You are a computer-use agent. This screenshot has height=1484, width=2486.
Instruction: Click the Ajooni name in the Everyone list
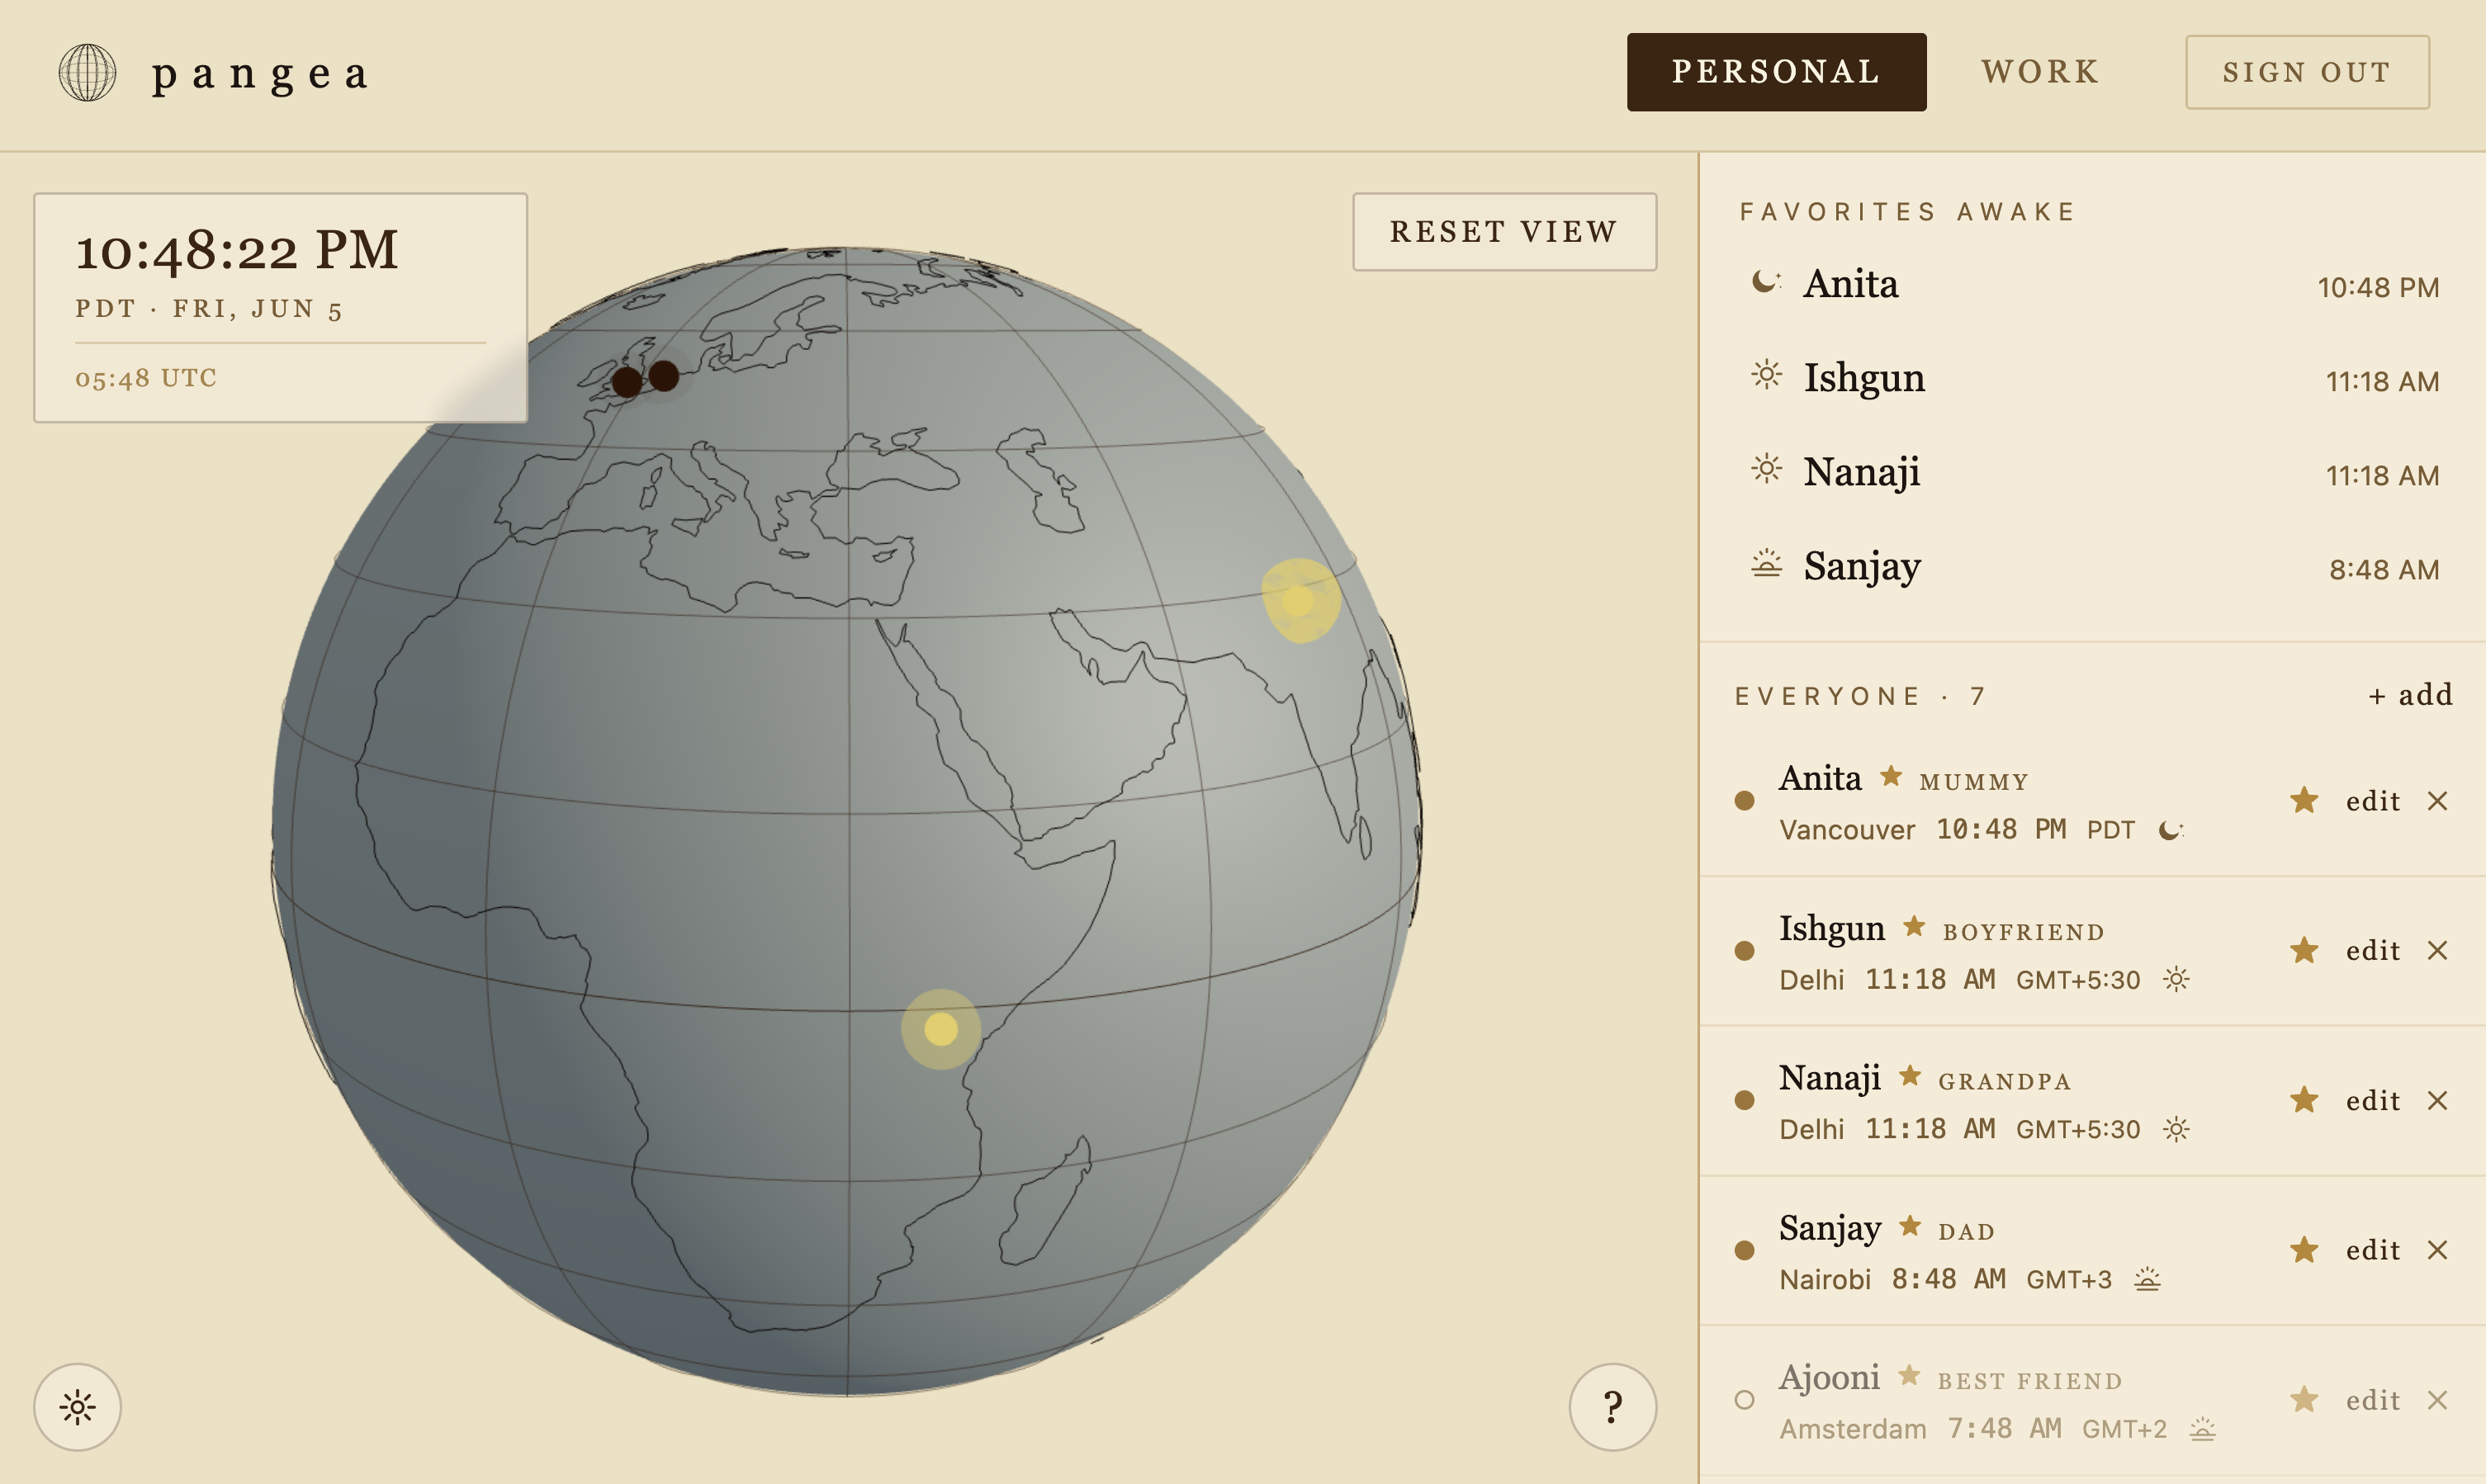pyautogui.click(x=1829, y=1378)
